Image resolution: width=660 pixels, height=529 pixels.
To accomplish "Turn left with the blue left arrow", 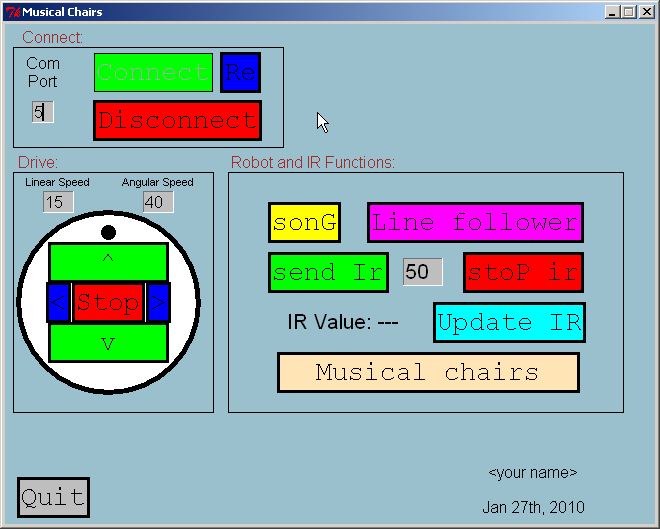I will tap(58, 302).
